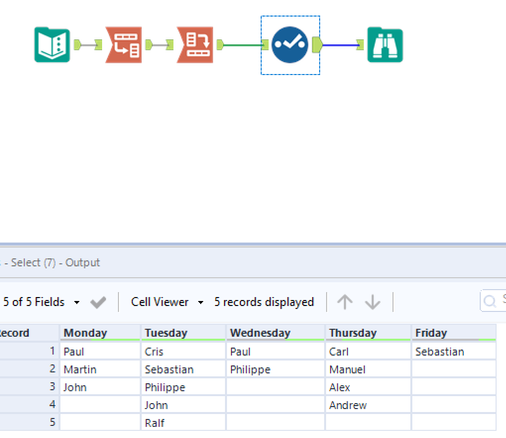Select the blue Select tool
Screen dimensions: 506x438
pyautogui.click(x=290, y=45)
